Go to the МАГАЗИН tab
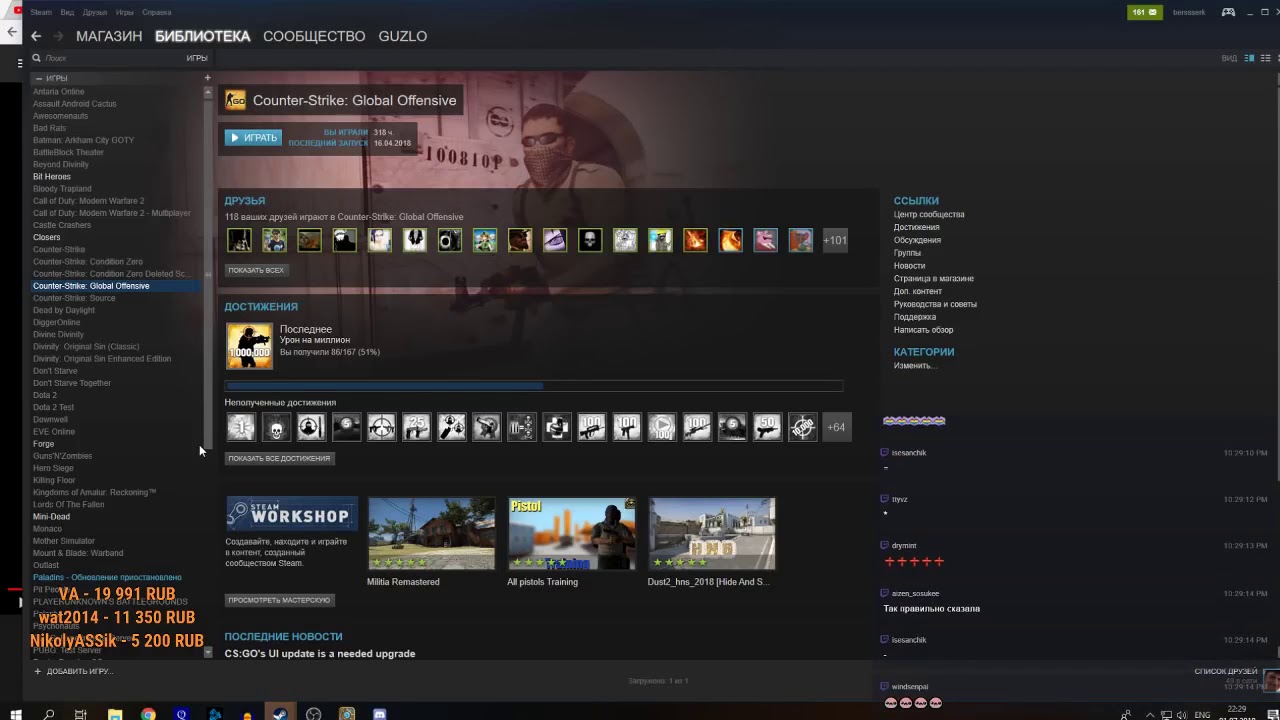 109,36
